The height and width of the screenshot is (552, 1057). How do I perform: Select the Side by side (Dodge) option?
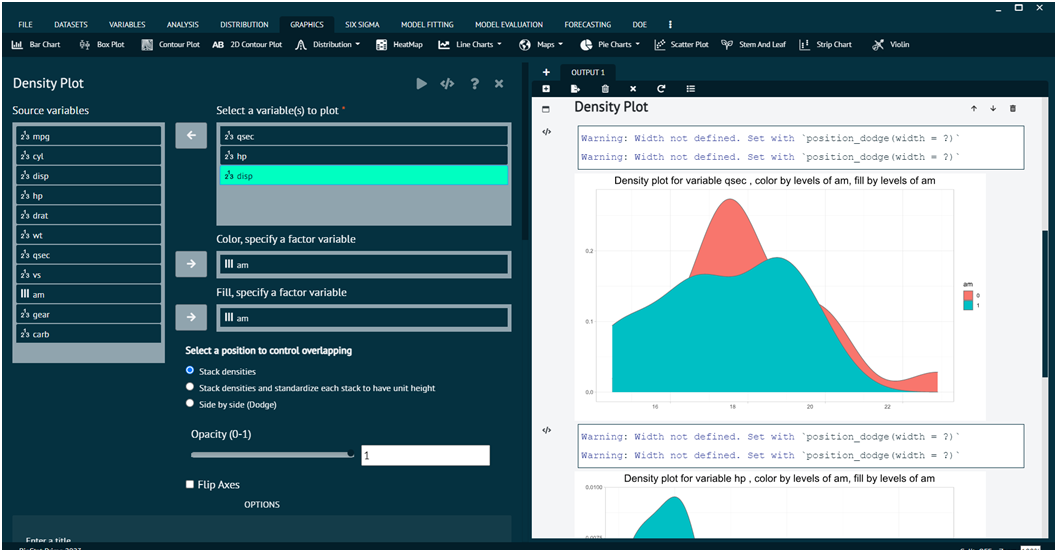pos(190,404)
